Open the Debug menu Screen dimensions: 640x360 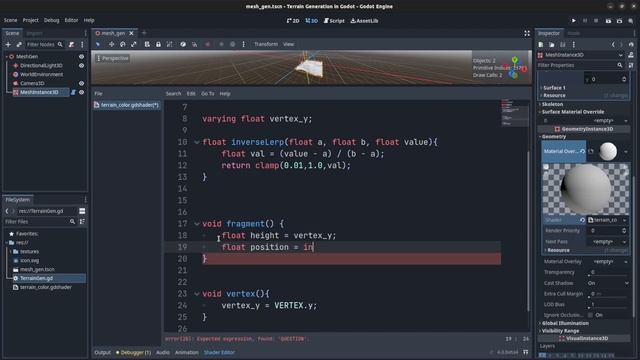(x=51, y=20)
